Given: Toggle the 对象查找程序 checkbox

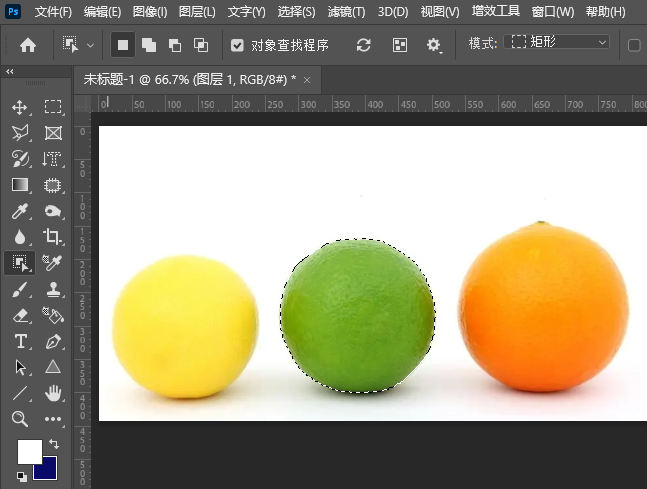Looking at the screenshot, I should point(237,45).
